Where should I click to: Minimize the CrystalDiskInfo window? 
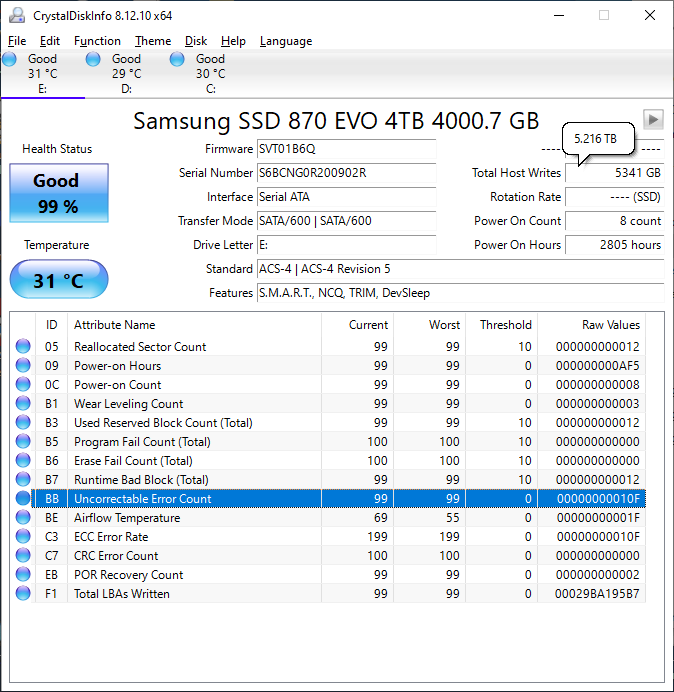(x=559, y=15)
